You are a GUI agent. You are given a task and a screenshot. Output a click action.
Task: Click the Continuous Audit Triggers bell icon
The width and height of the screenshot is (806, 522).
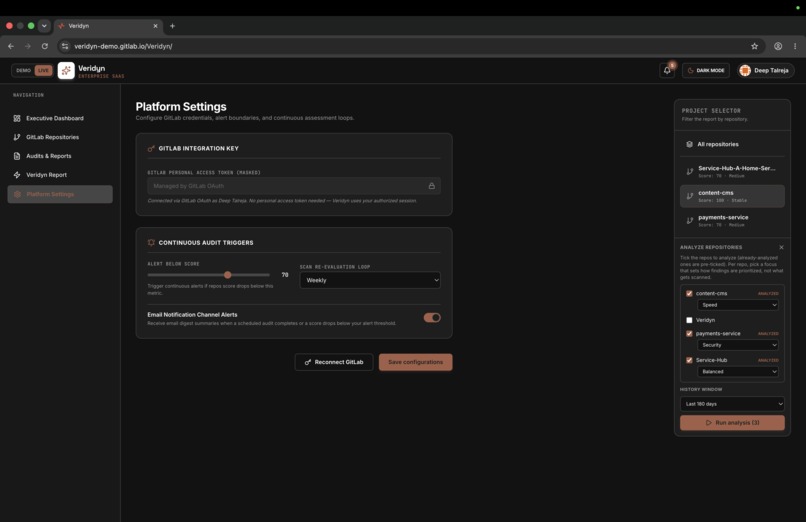[151, 243]
